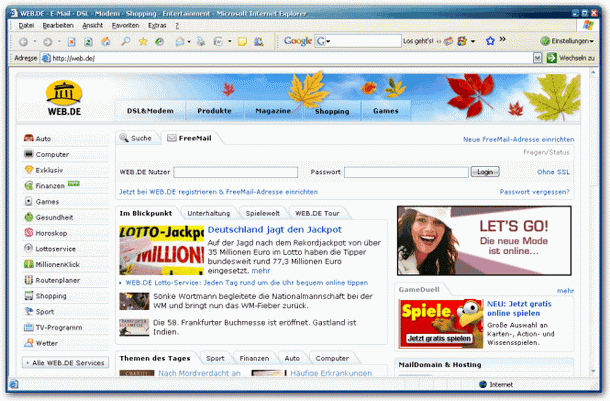Switch to the Unterhaltung tab
Screen dimensions: 610x401
point(209,214)
